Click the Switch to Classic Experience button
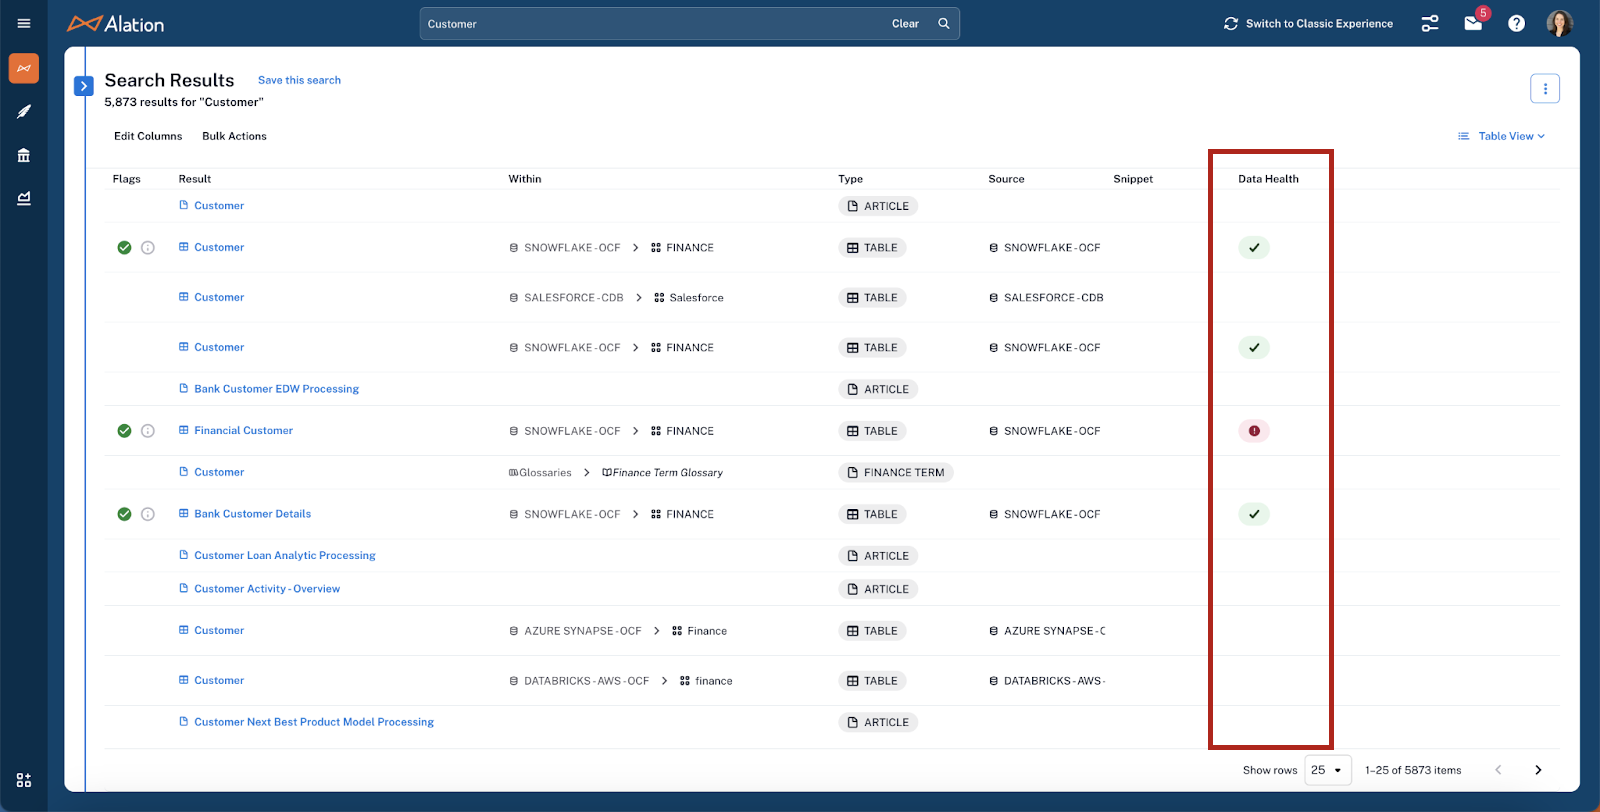Screen dimensions: 1600x812 [1308, 24]
